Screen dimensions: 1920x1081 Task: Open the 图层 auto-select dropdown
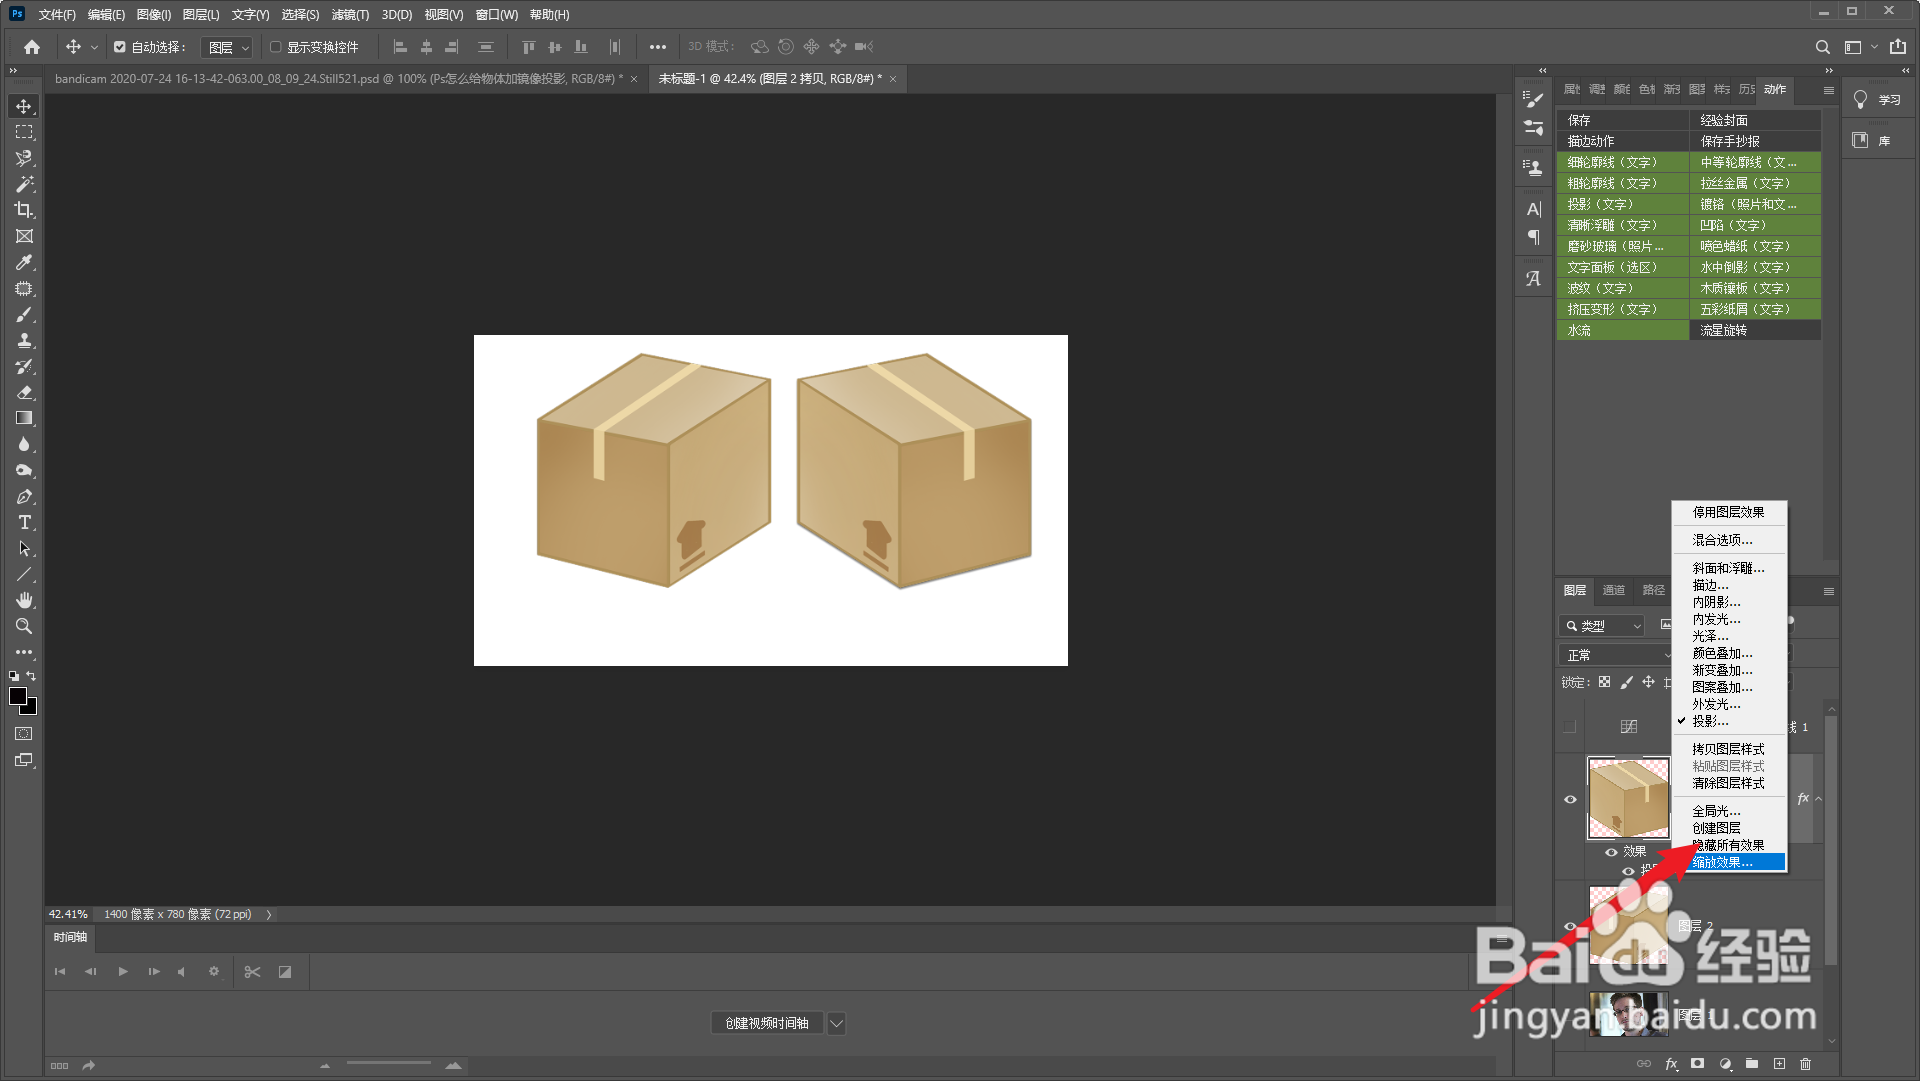pos(227,47)
